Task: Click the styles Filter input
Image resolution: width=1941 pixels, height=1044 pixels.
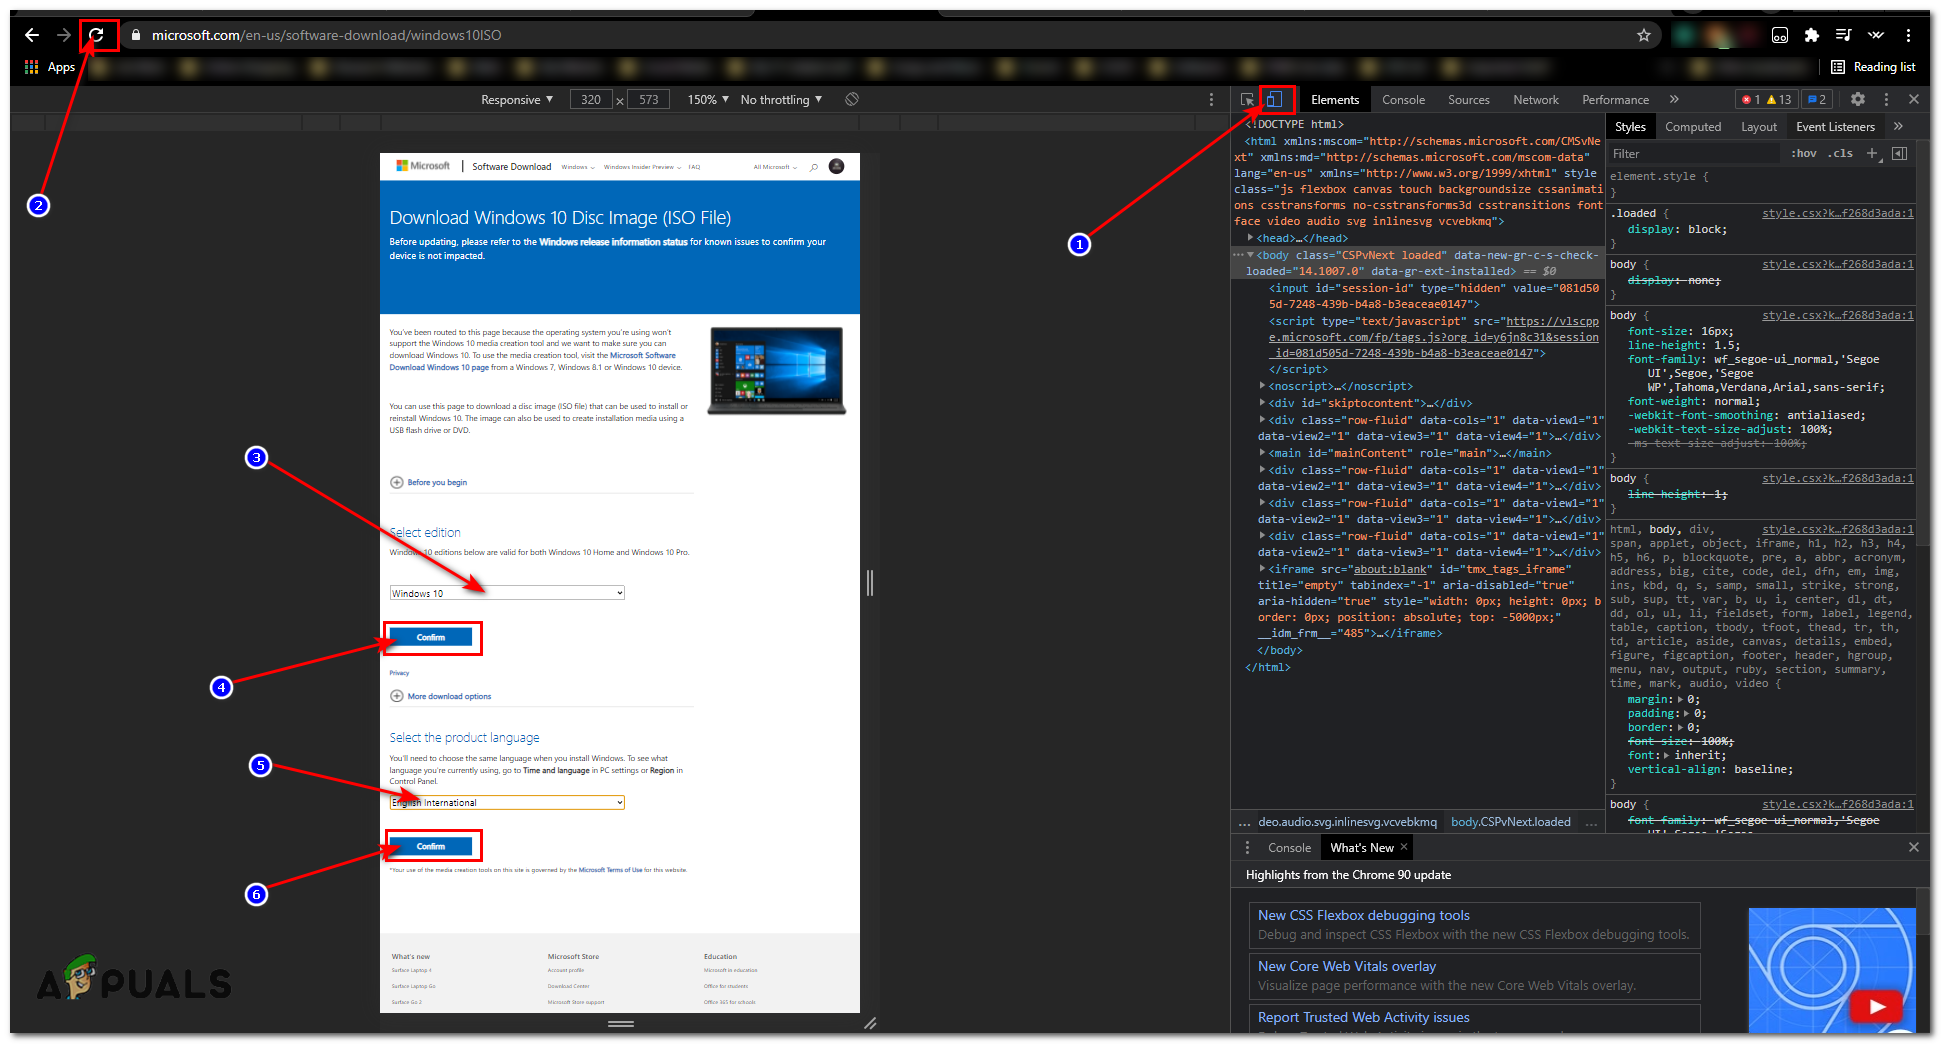Action: pyautogui.click(x=1693, y=154)
